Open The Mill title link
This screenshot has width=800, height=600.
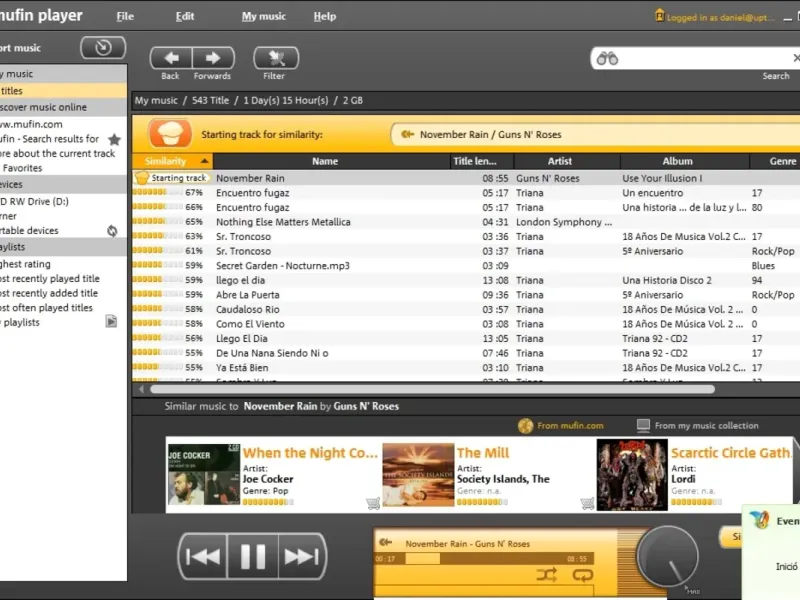483,453
